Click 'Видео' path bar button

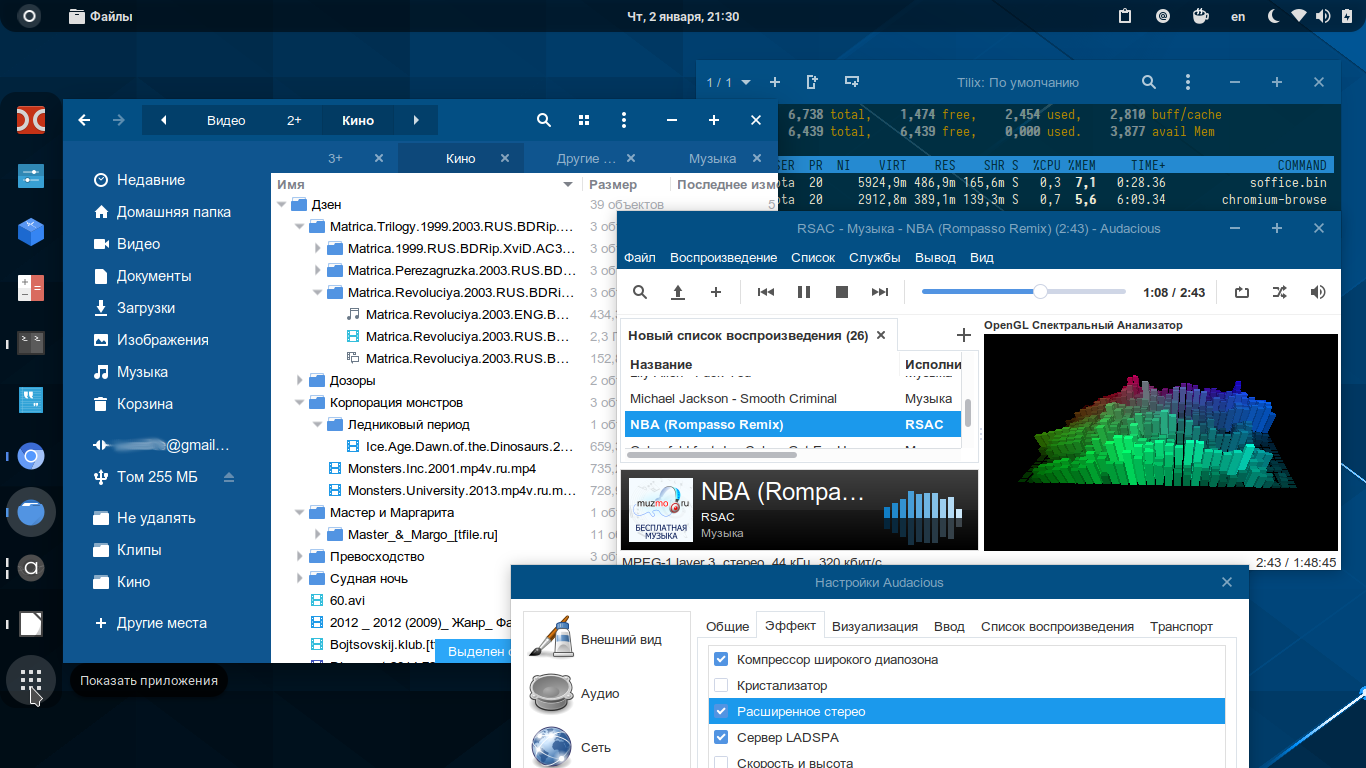[226, 120]
